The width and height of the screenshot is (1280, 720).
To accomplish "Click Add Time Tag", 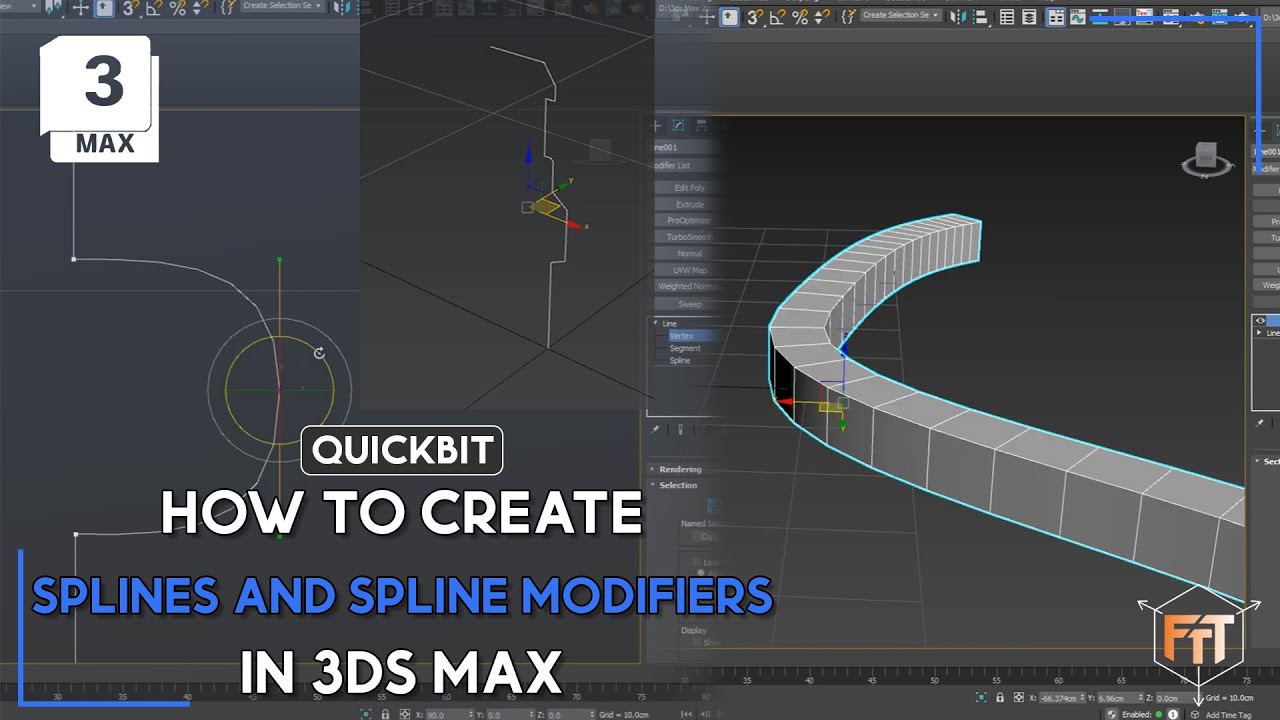I will point(1228,715).
